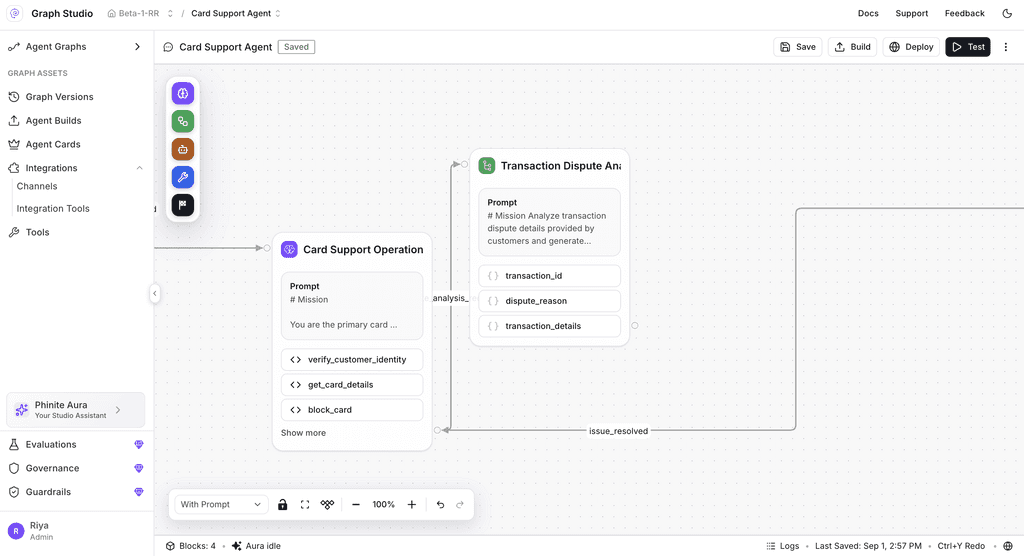The width and height of the screenshot is (1024, 556).
Task: Click the issue_resolved edge label
Action: click(618, 431)
